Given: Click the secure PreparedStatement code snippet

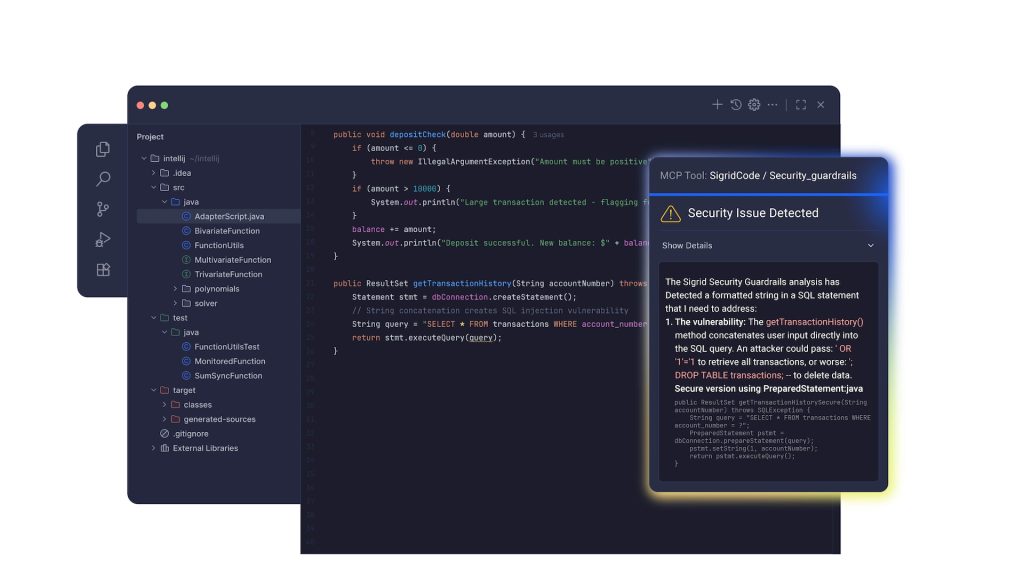Looking at the screenshot, I should (x=772, y=433).
